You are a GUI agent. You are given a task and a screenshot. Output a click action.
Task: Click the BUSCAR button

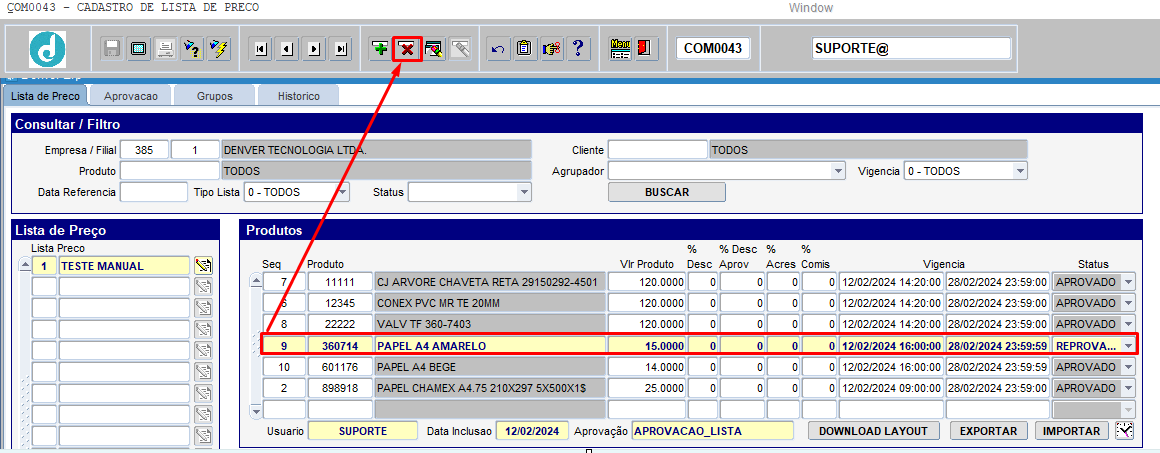tap(667, 192)
